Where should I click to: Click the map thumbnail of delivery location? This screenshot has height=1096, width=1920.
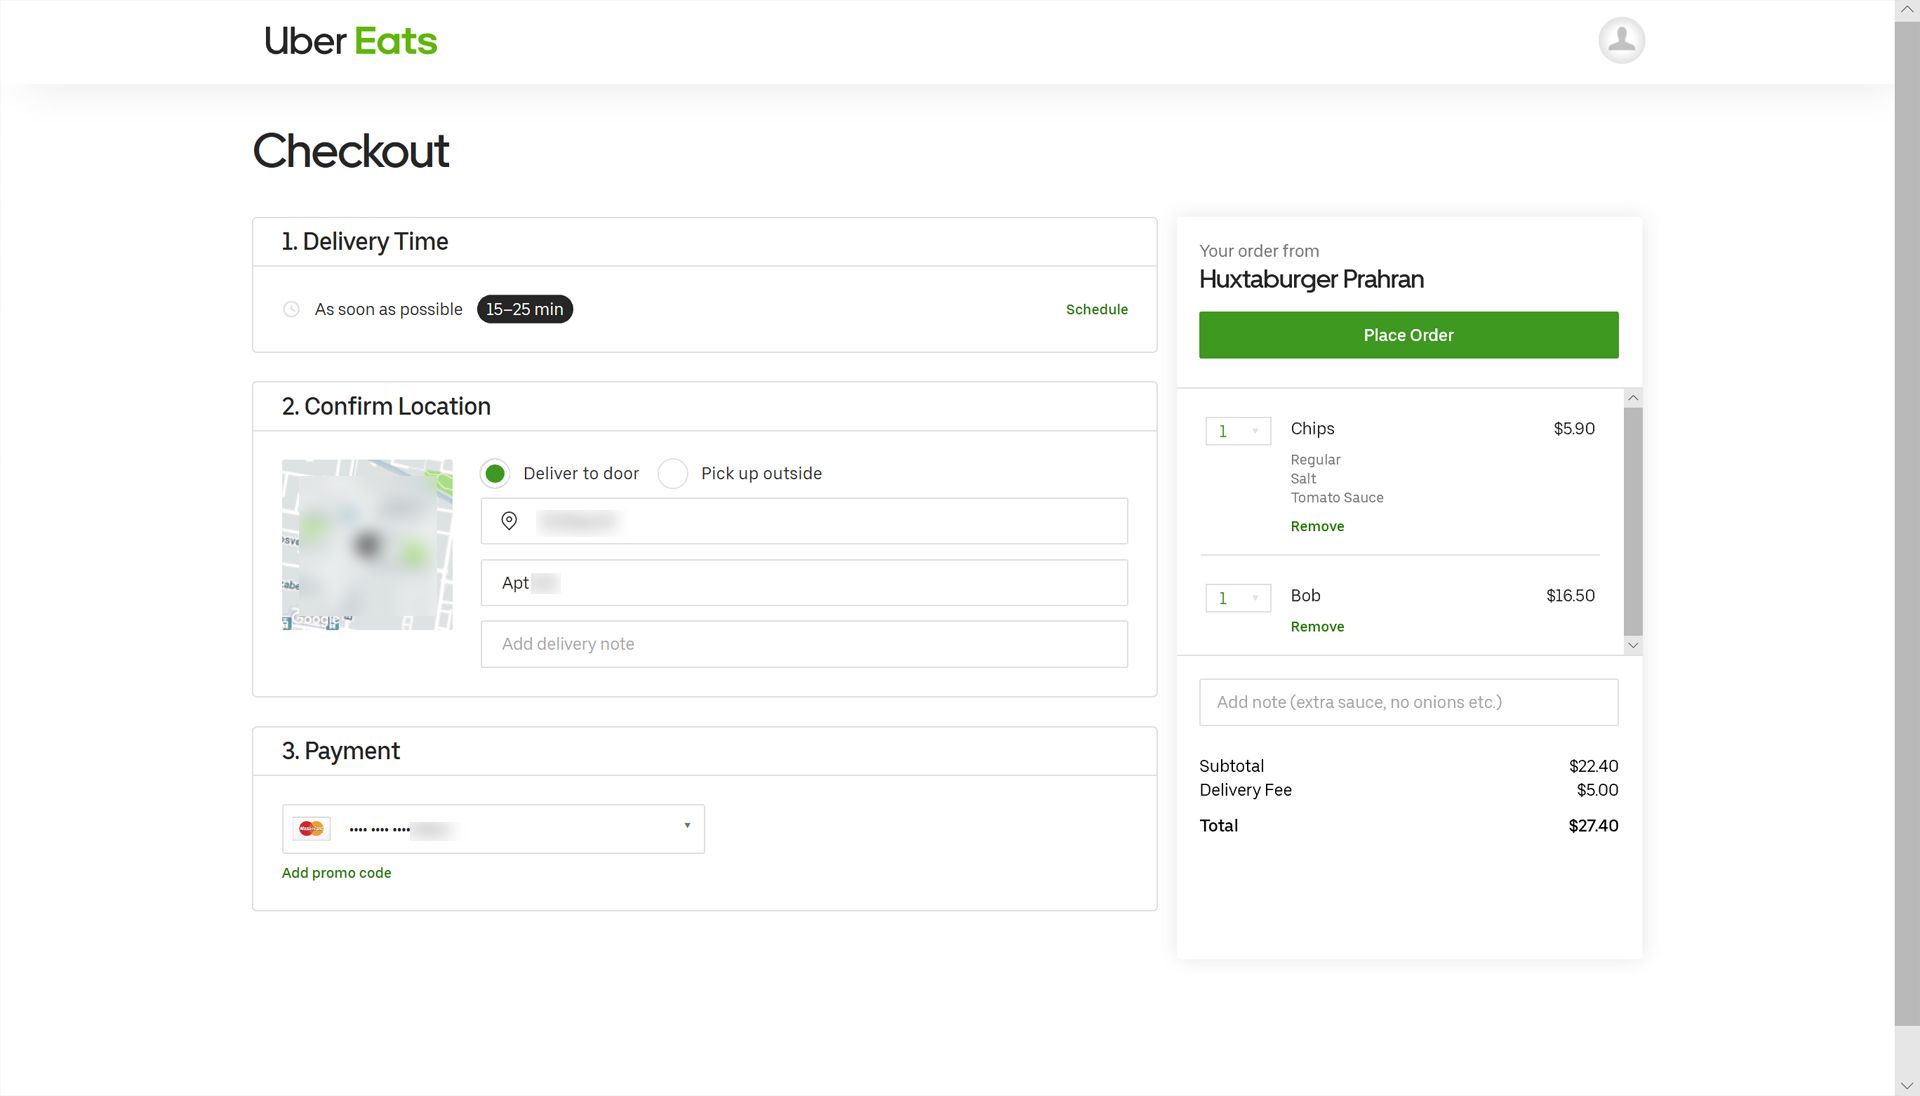[x=367, y=545]
